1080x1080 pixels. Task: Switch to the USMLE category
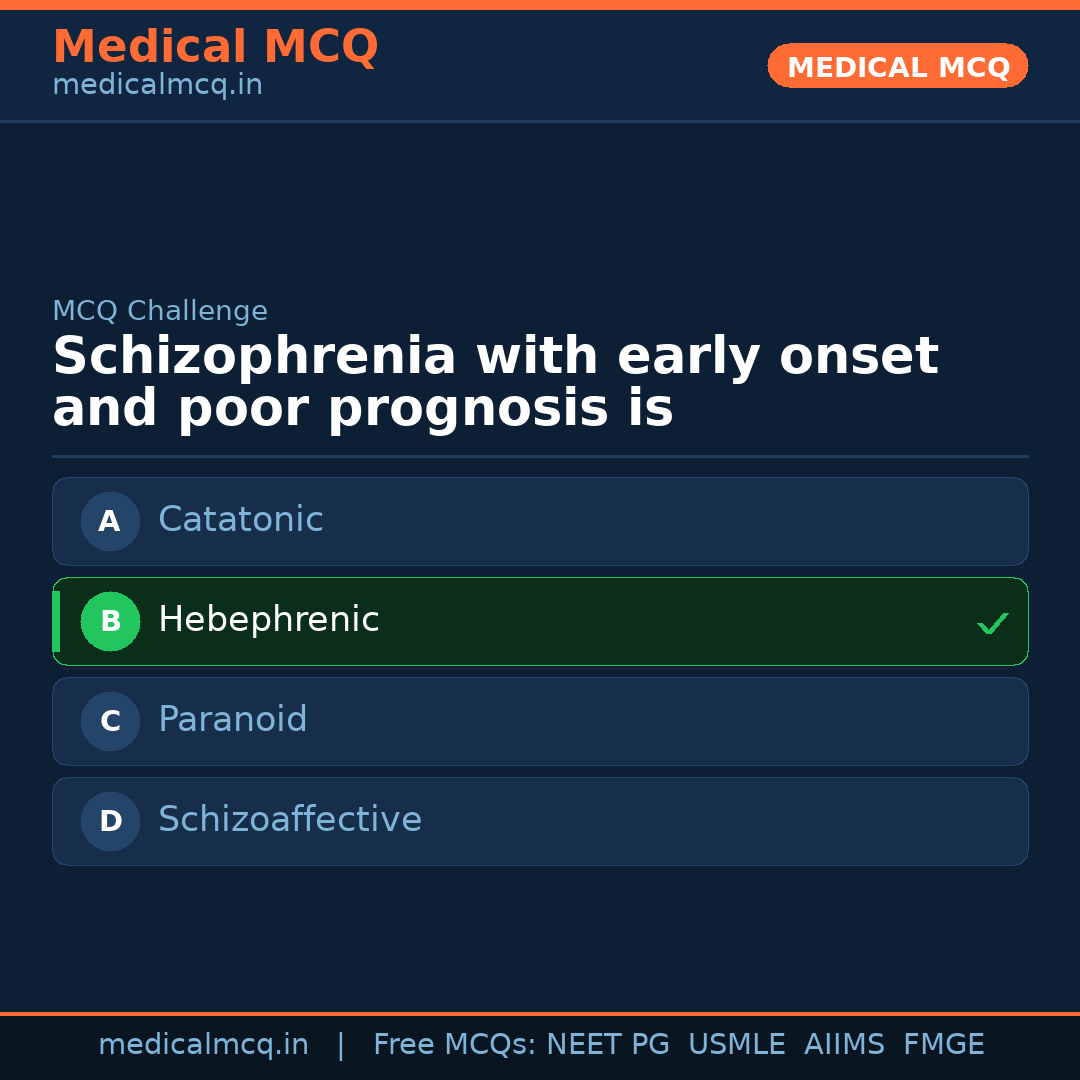pos(737,1043)
